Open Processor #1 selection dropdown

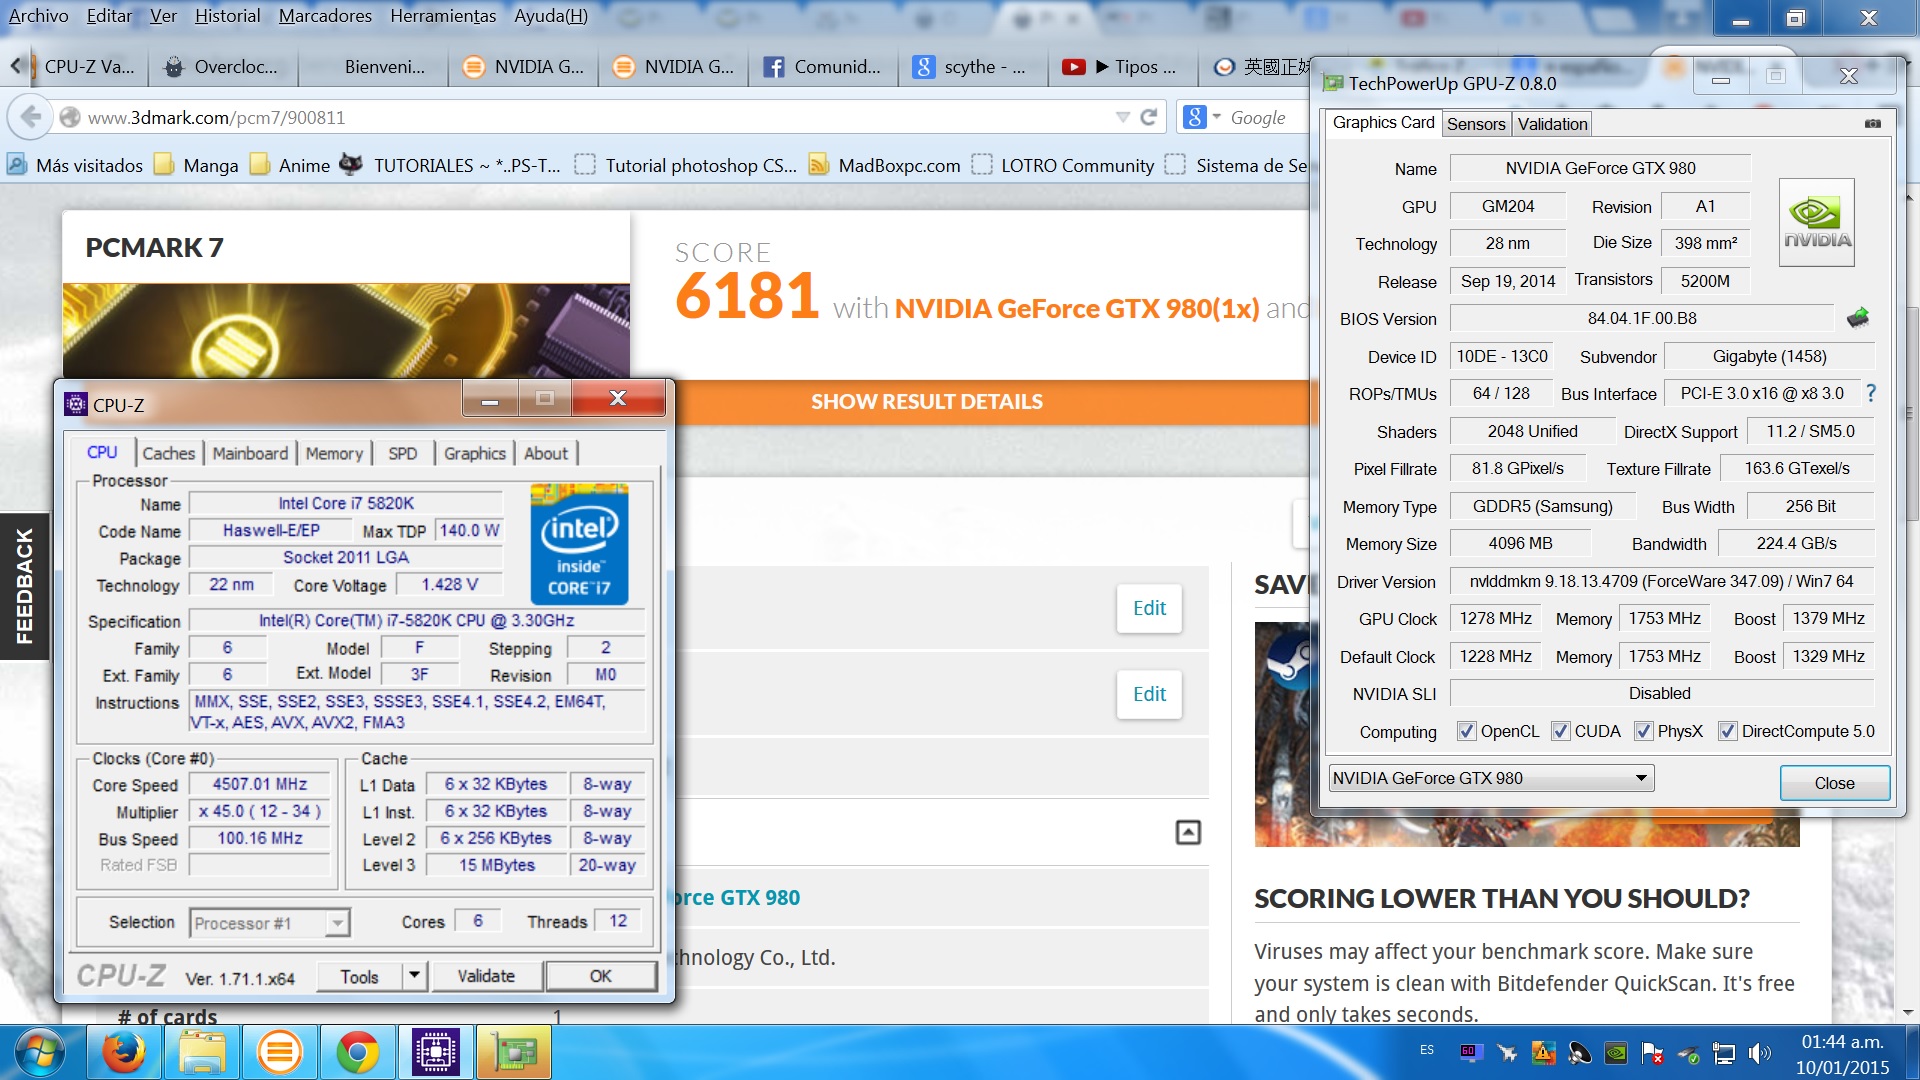pyautogui.click(x=270, y=922)
